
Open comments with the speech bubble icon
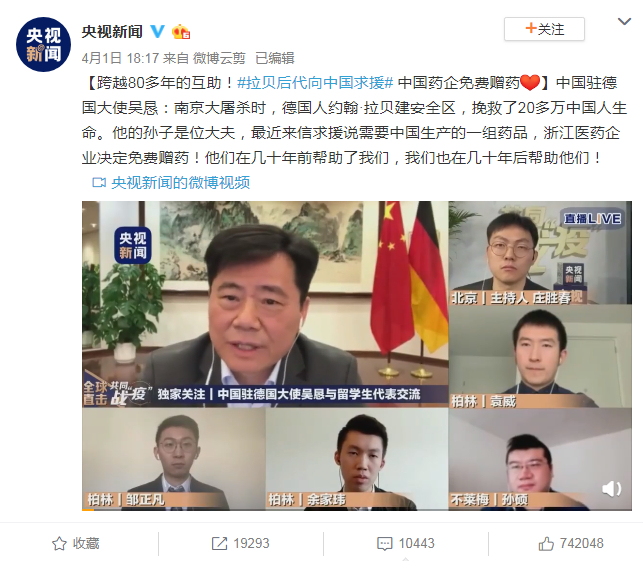[x=385, y=544]
